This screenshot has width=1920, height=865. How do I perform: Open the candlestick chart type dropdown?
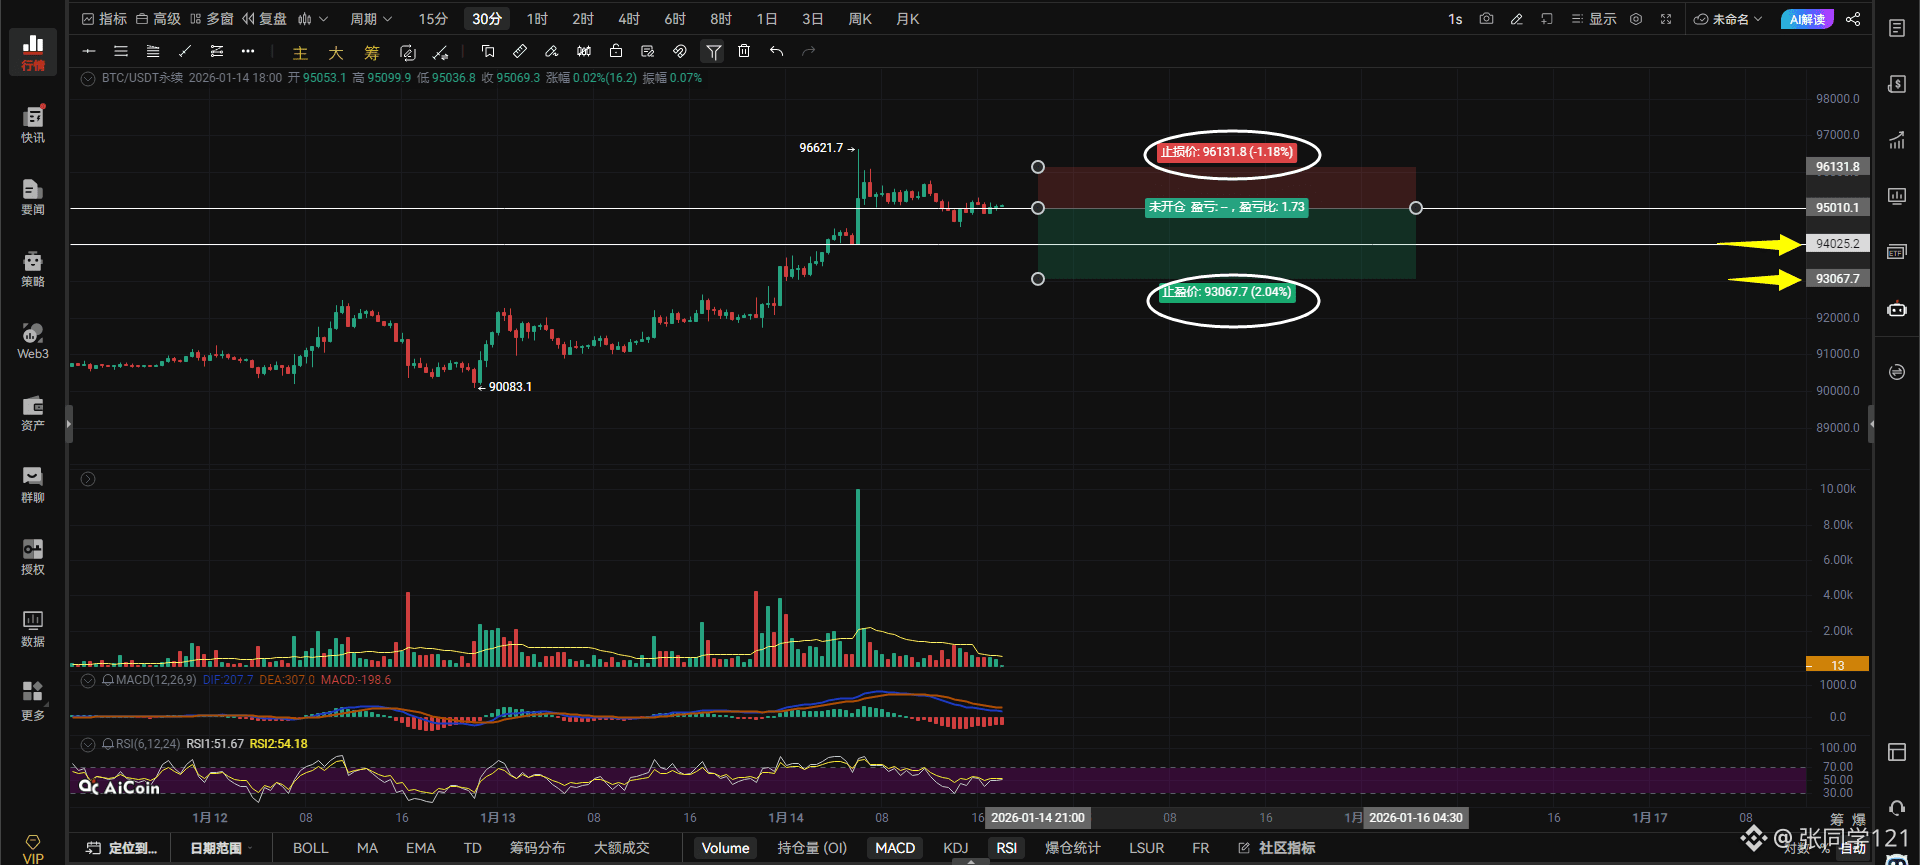(x=313, y=19)
